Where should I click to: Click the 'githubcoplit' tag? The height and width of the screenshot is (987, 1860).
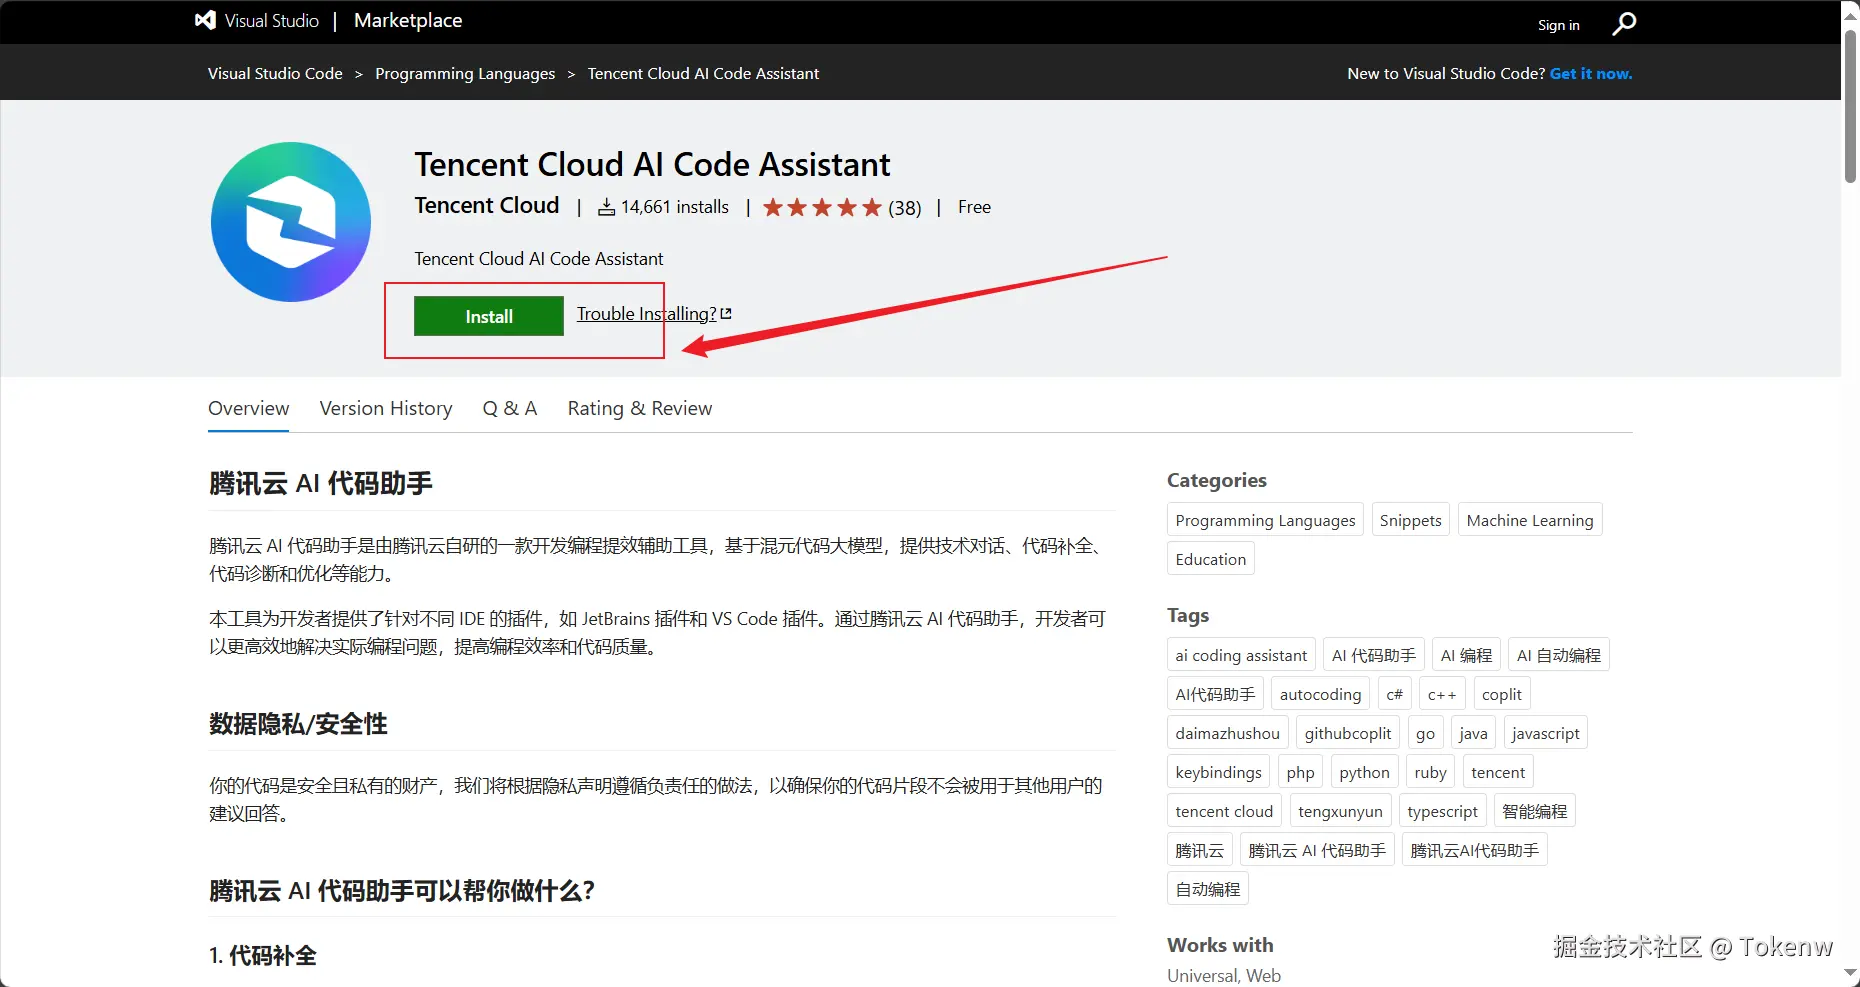click(1348, 733)
